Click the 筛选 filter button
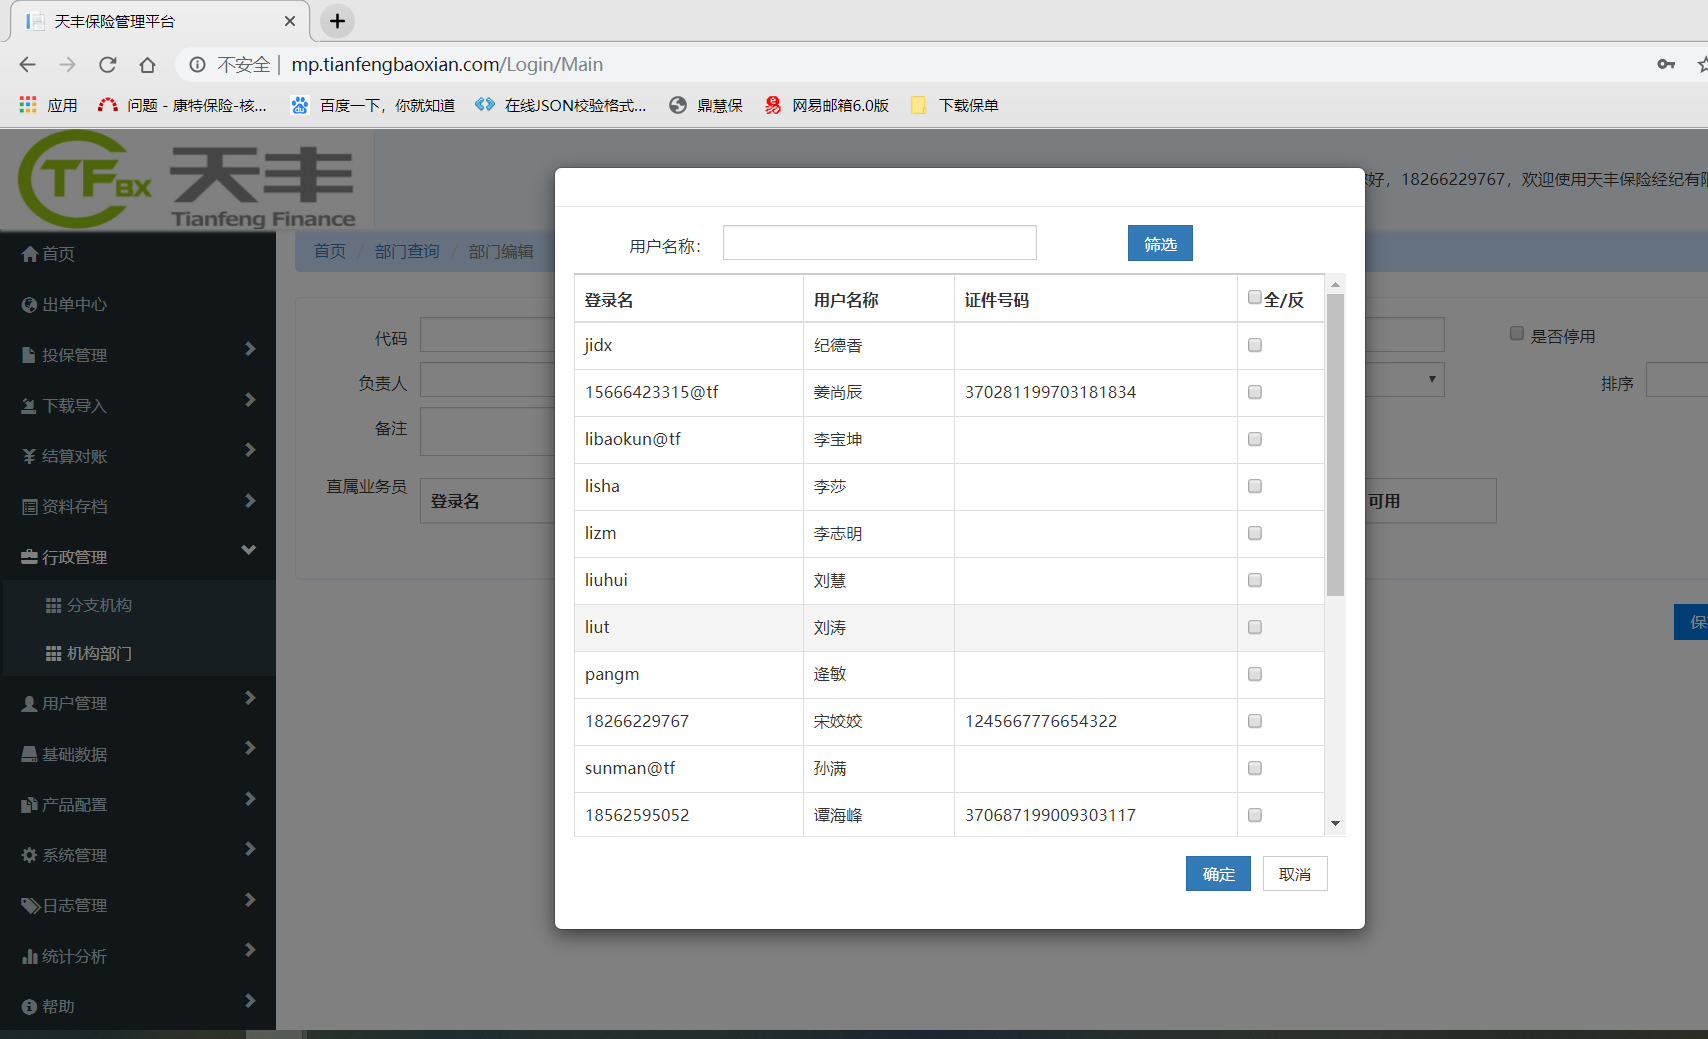Screen dimensions: 1708x1039 click(x=1159, y=243)
